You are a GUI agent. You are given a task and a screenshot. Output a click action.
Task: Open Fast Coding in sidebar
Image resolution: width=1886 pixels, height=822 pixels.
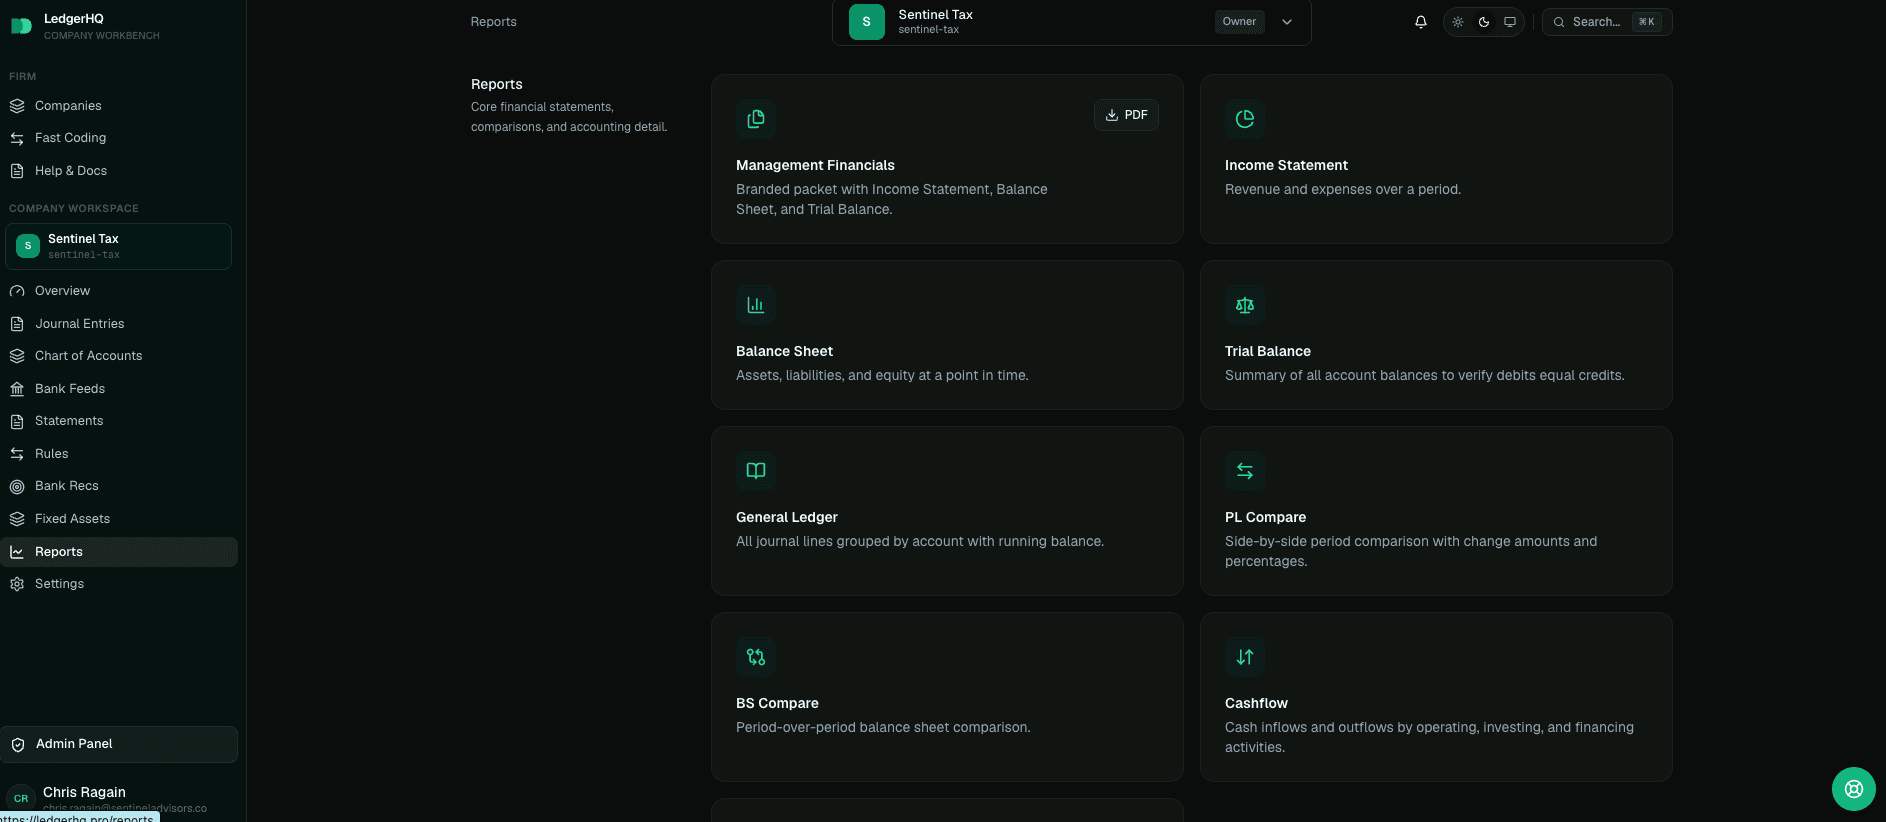(119, 138)
